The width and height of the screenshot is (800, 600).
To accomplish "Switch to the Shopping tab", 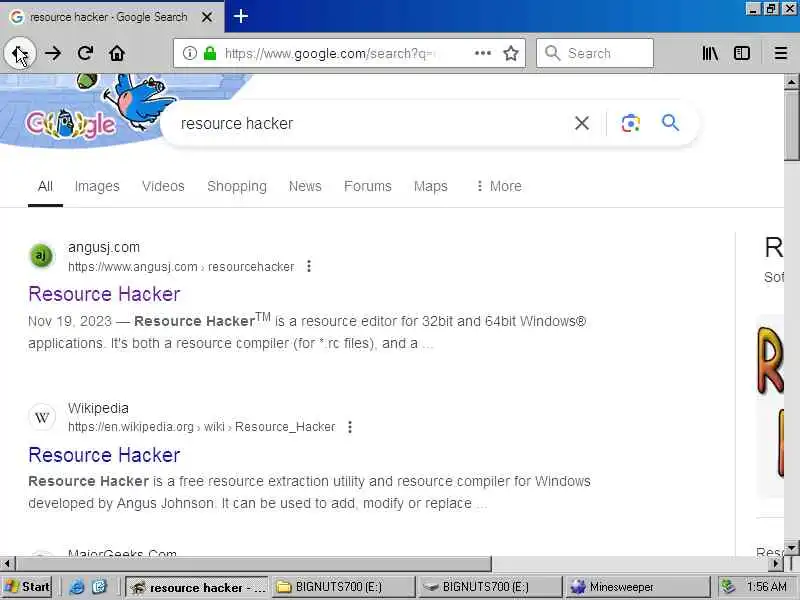I will point(237,186).
